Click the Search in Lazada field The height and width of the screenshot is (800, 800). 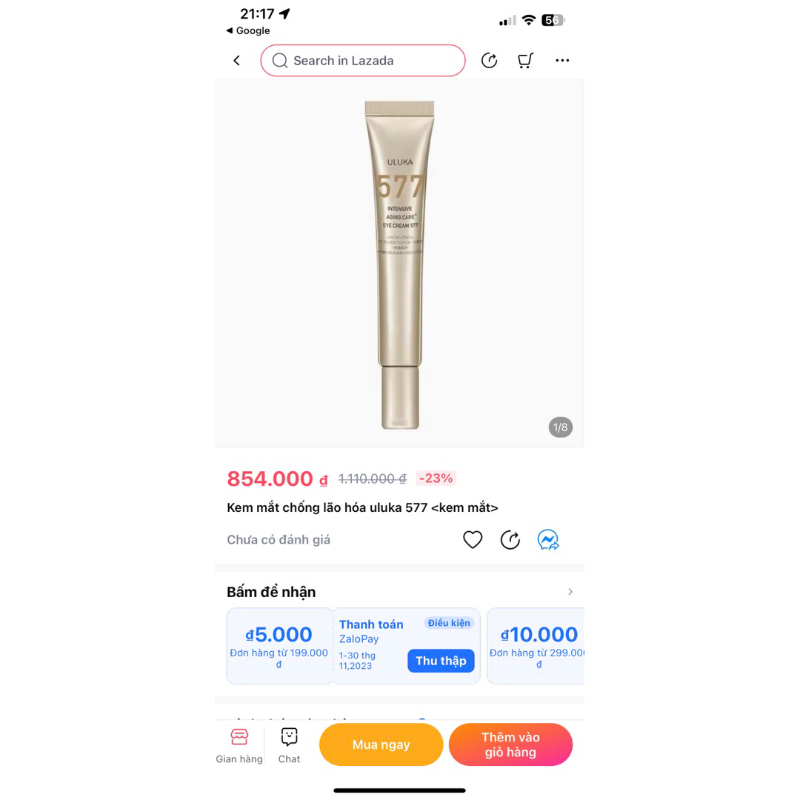coord(363,61)
